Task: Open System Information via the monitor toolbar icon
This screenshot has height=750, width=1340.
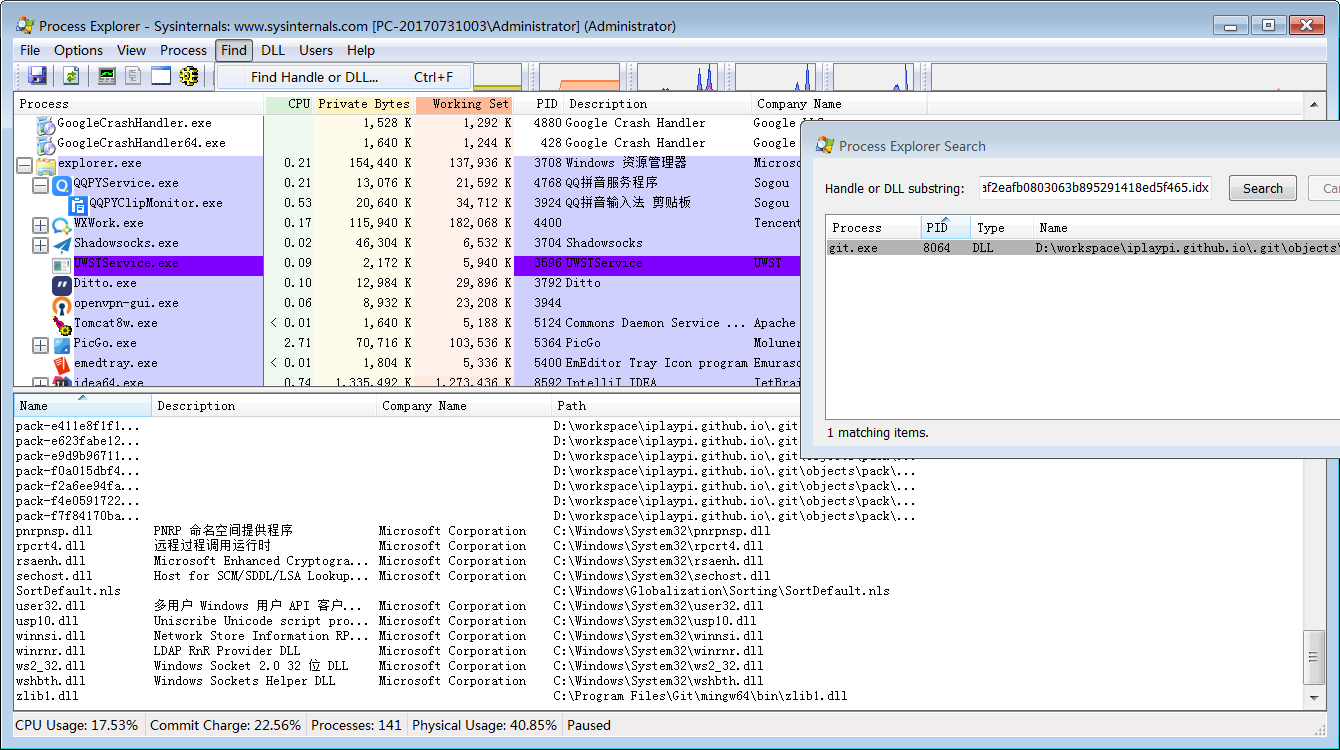Action: tap(106, 76)
